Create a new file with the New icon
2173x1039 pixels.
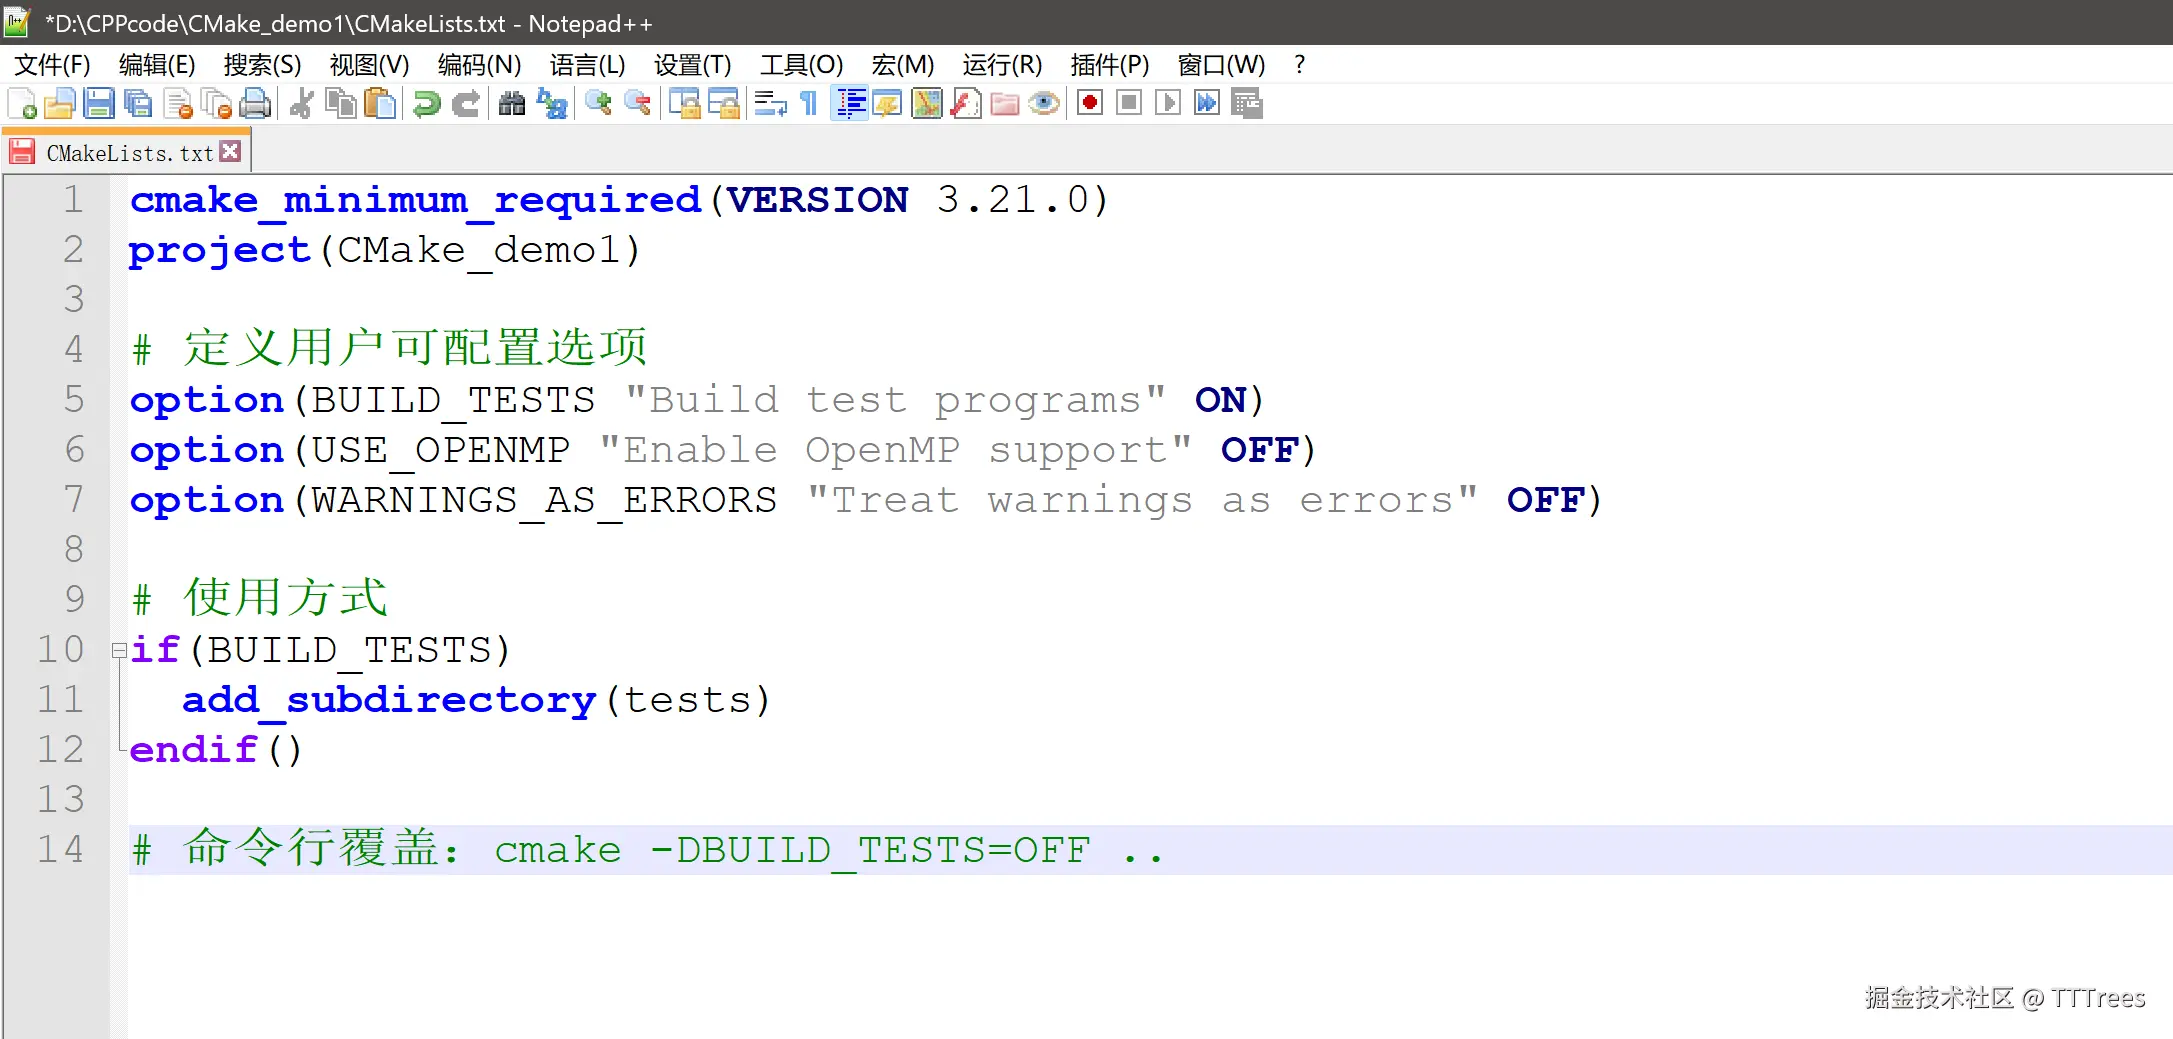click(x=22, y=103)
